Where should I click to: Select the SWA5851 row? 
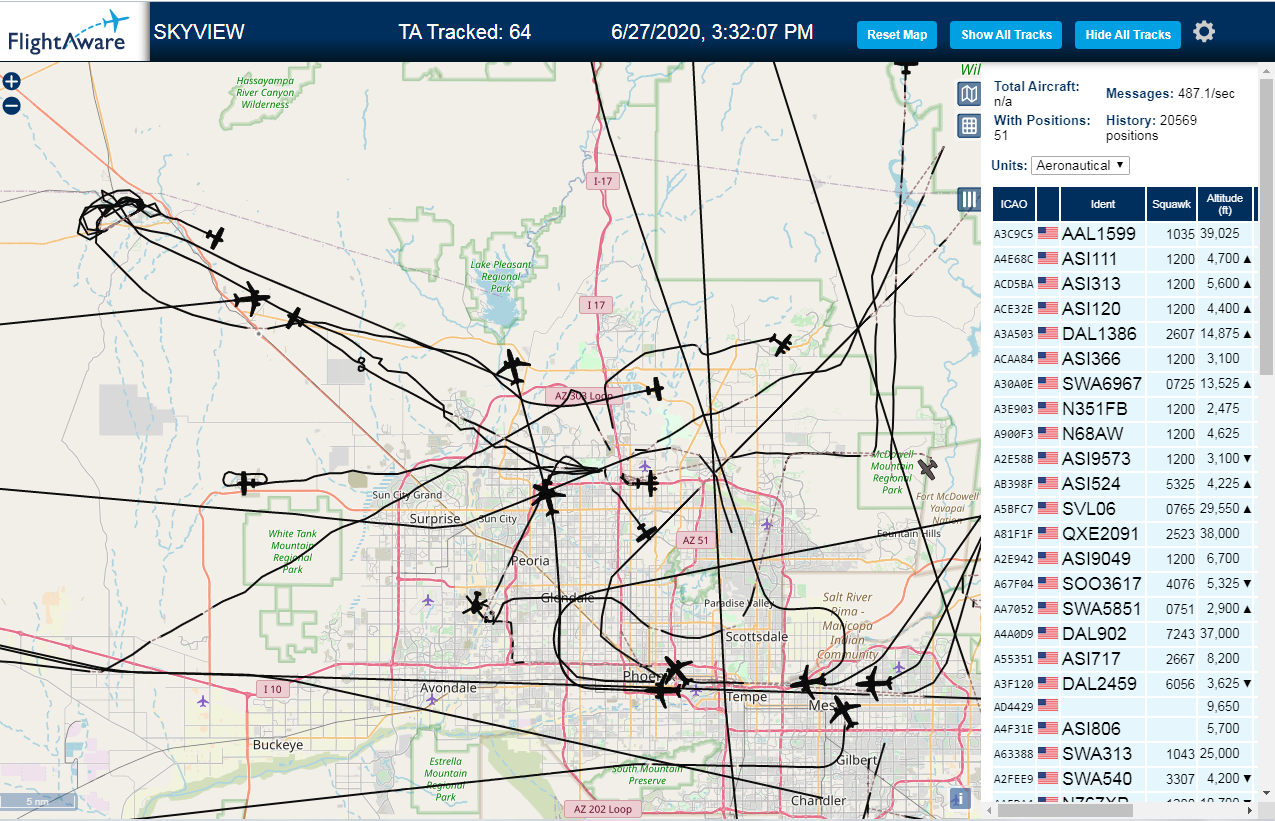tap(1124, 608)
